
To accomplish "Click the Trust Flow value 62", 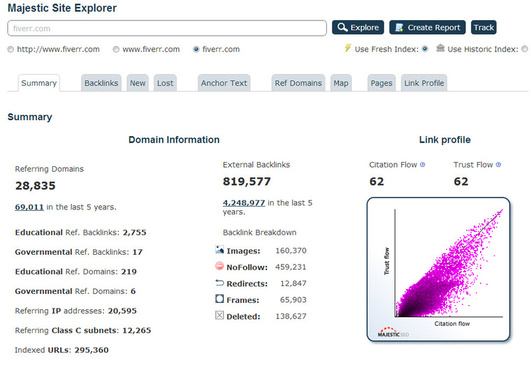I will click(x=461, y=181).
